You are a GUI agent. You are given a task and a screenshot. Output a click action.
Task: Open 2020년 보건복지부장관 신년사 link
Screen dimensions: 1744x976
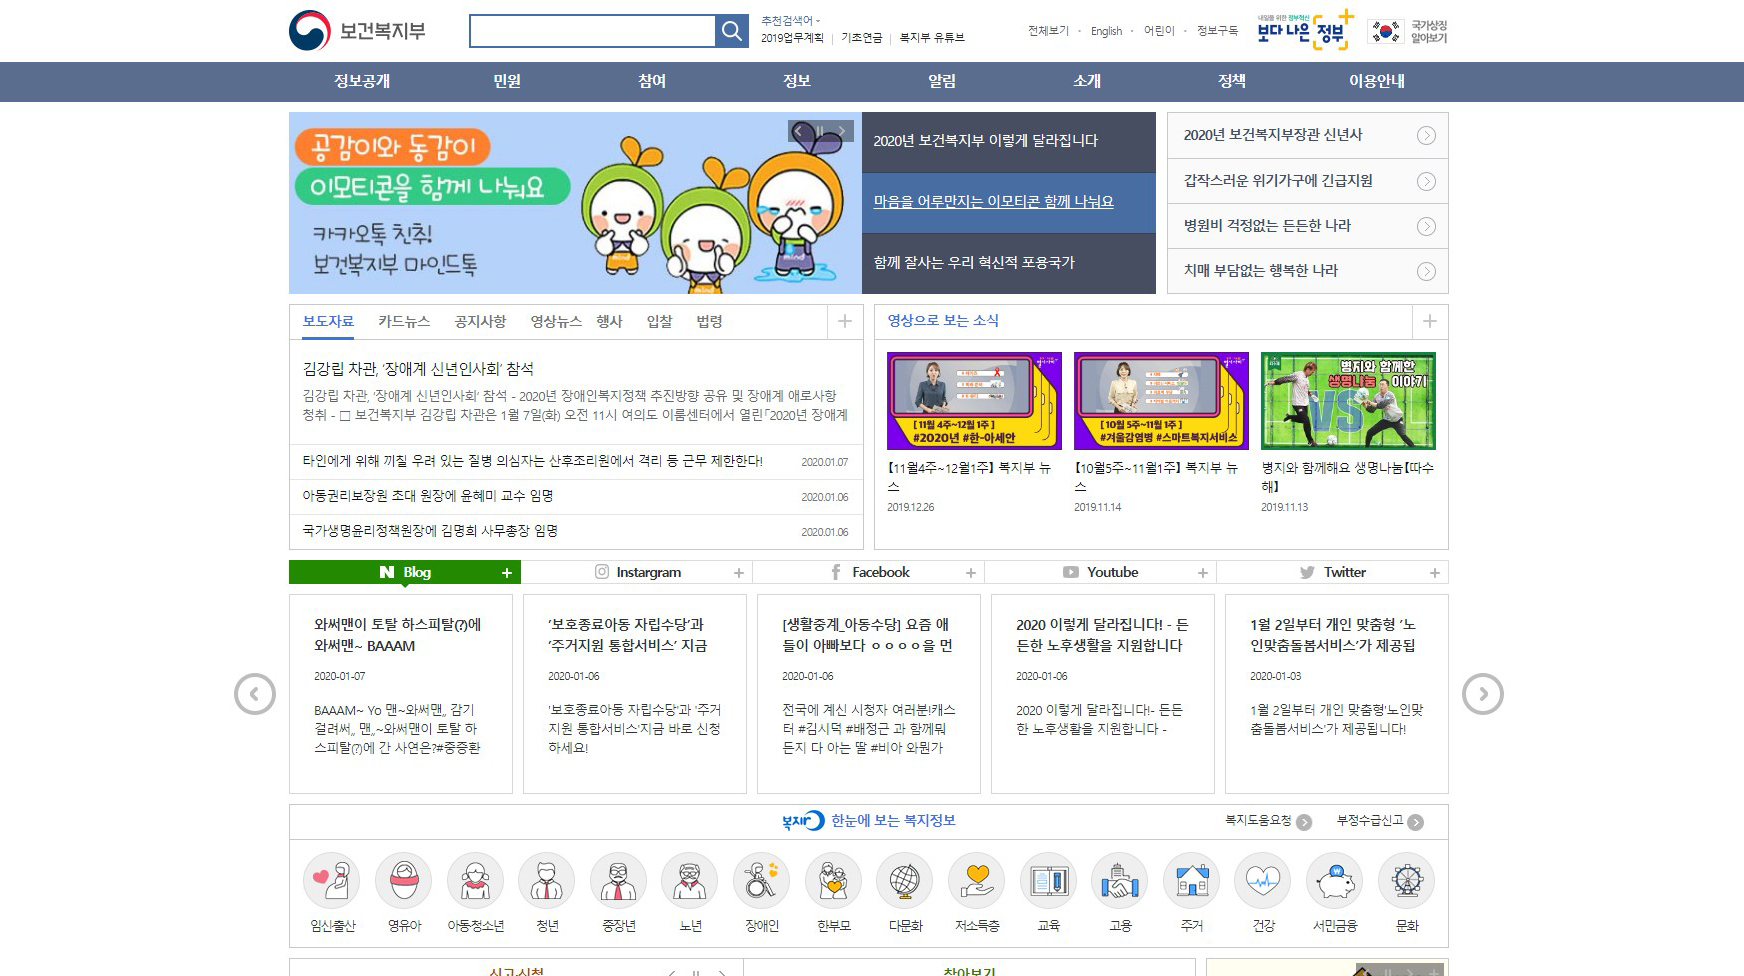[1307, 135]
